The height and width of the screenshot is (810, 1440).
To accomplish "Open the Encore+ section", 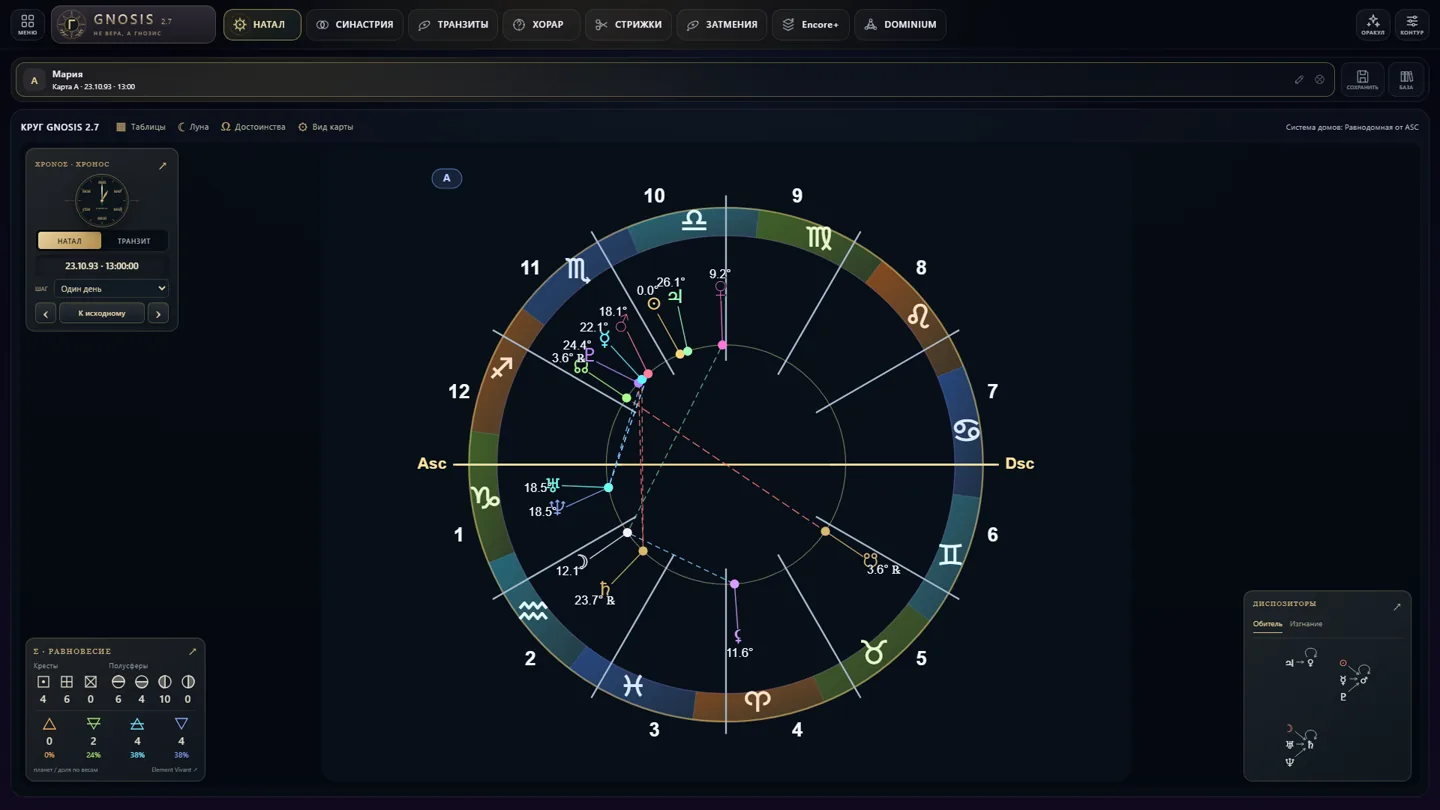I will pyautogui.click(x=811, y=24).
